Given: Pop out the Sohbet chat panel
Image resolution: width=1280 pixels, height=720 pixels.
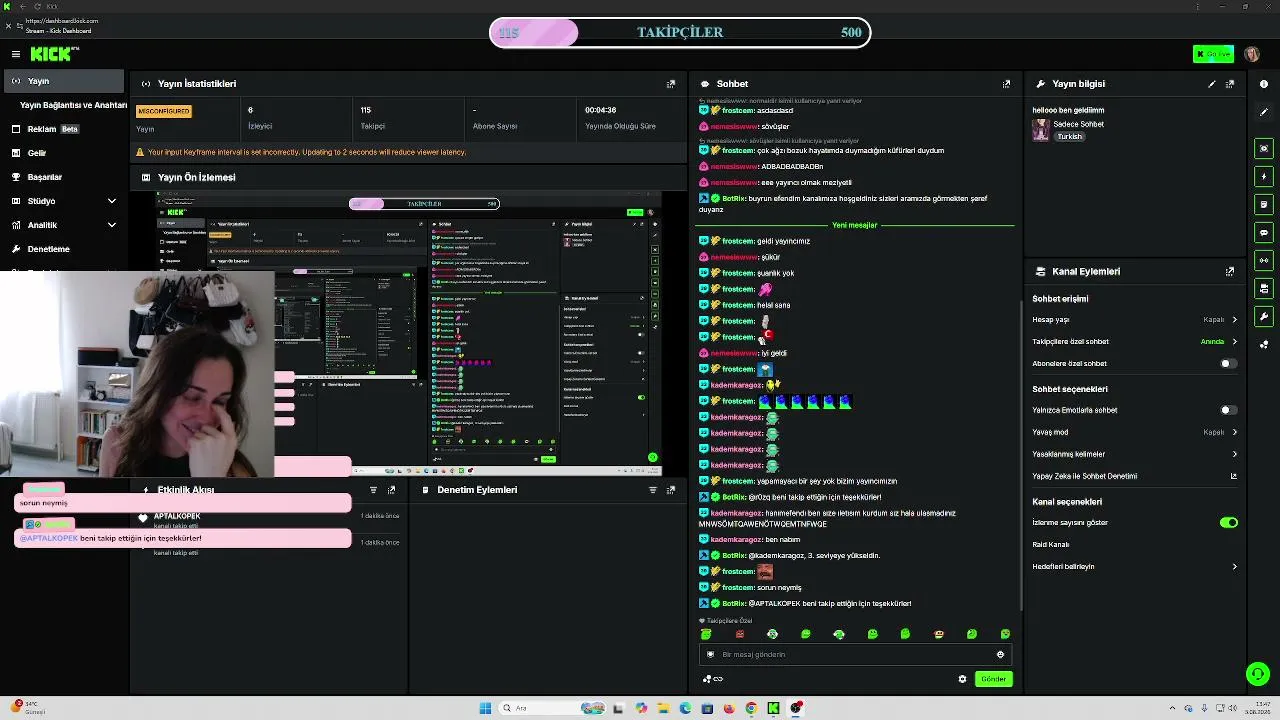Looking at the screenshot, I should pyautogui.click(x=1006, y=84).
